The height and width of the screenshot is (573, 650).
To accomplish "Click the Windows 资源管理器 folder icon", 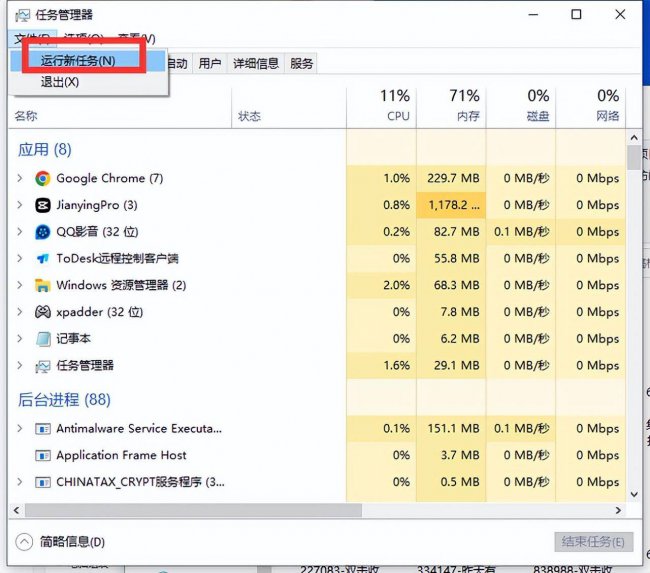I will point(43,285).
